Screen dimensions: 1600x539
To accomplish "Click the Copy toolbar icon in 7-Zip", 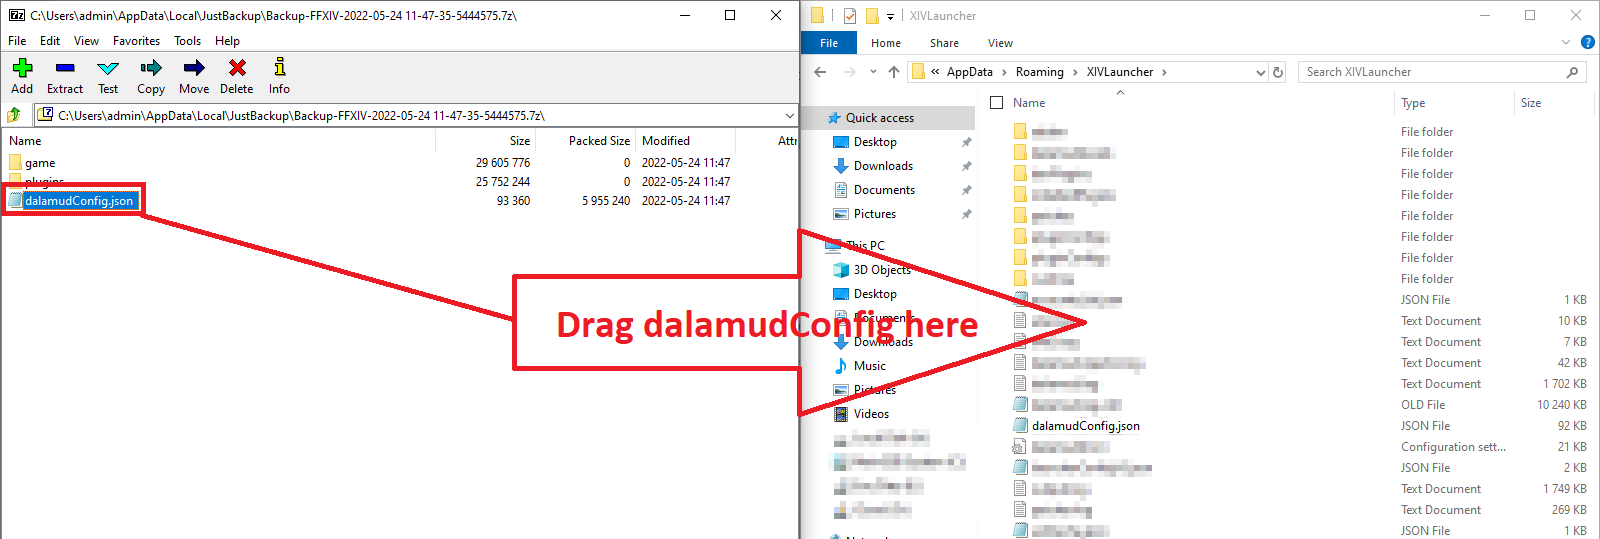I will coord(151,76).
